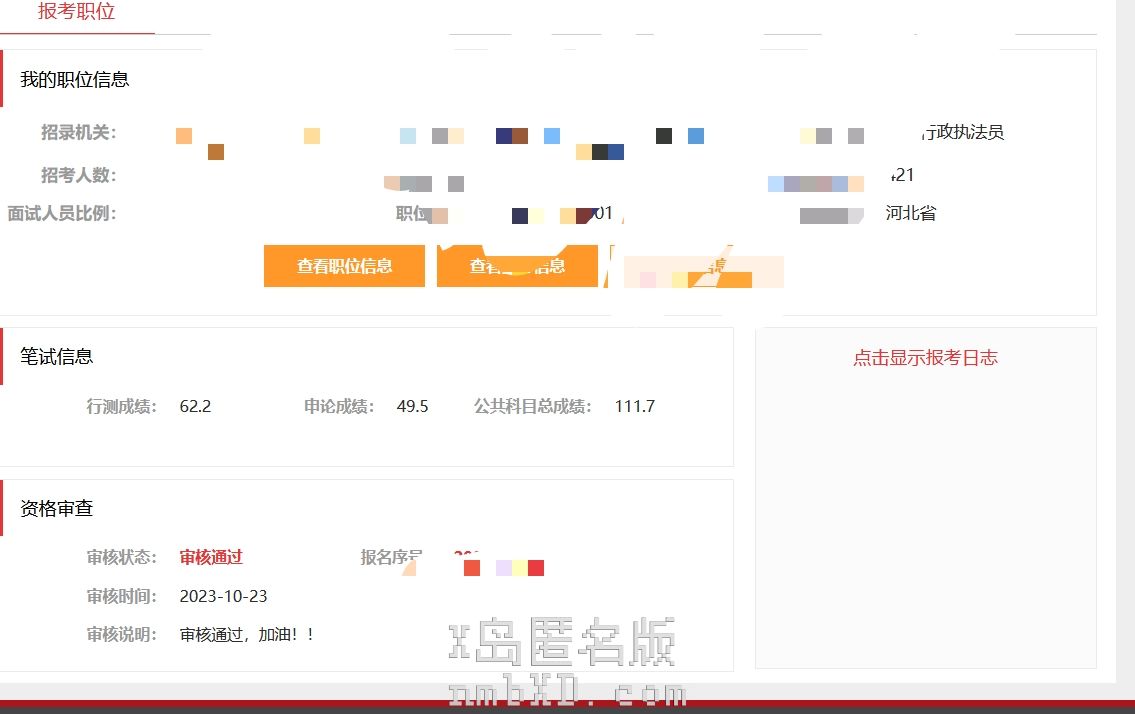Click the 招考人数 field label
Viewport: 1135px width, 714px height.
click(x=78, y=175)
